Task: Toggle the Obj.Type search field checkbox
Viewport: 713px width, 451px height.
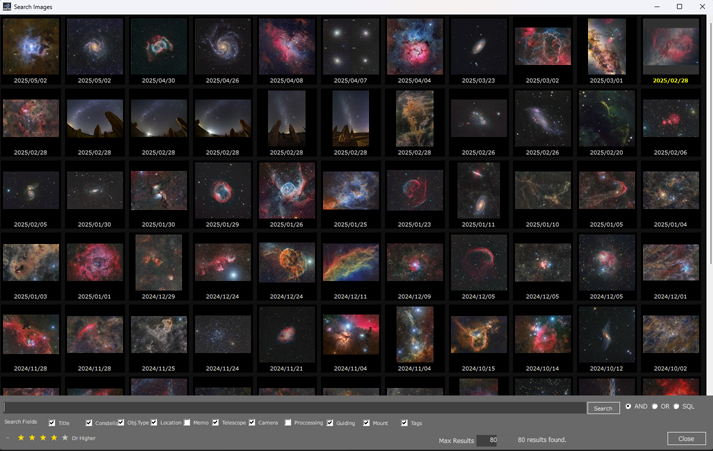Action: 121,422
